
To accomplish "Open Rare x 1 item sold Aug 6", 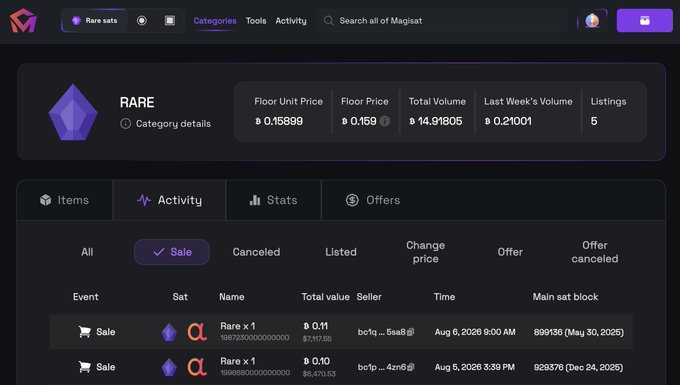I will [238, 326].
